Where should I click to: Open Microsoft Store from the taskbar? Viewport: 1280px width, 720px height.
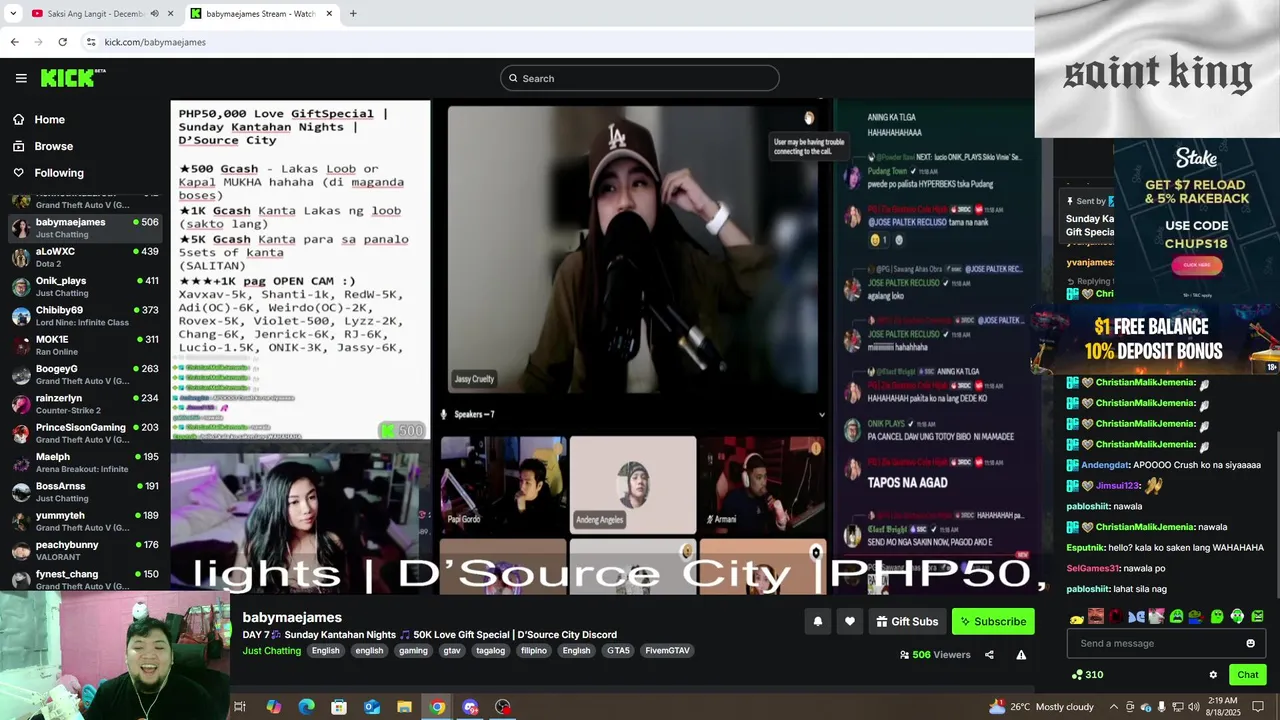339,707
